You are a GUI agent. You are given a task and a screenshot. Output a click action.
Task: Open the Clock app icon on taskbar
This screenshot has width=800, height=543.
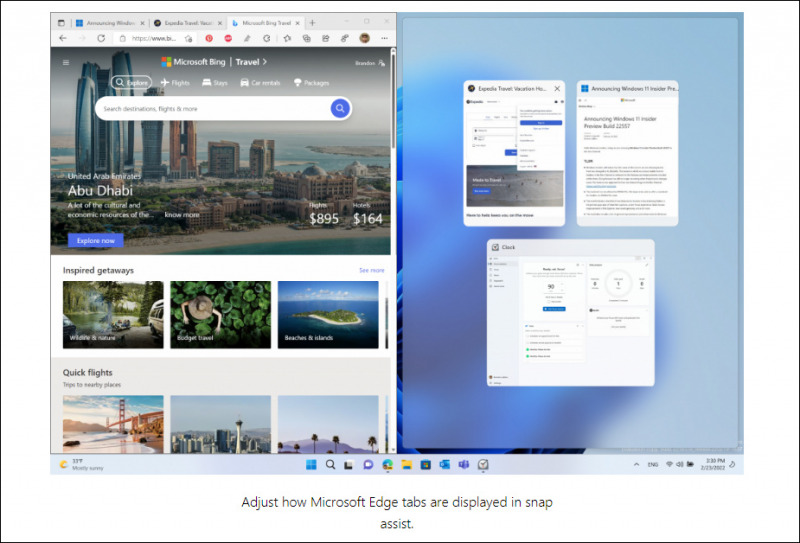[483, 464]
